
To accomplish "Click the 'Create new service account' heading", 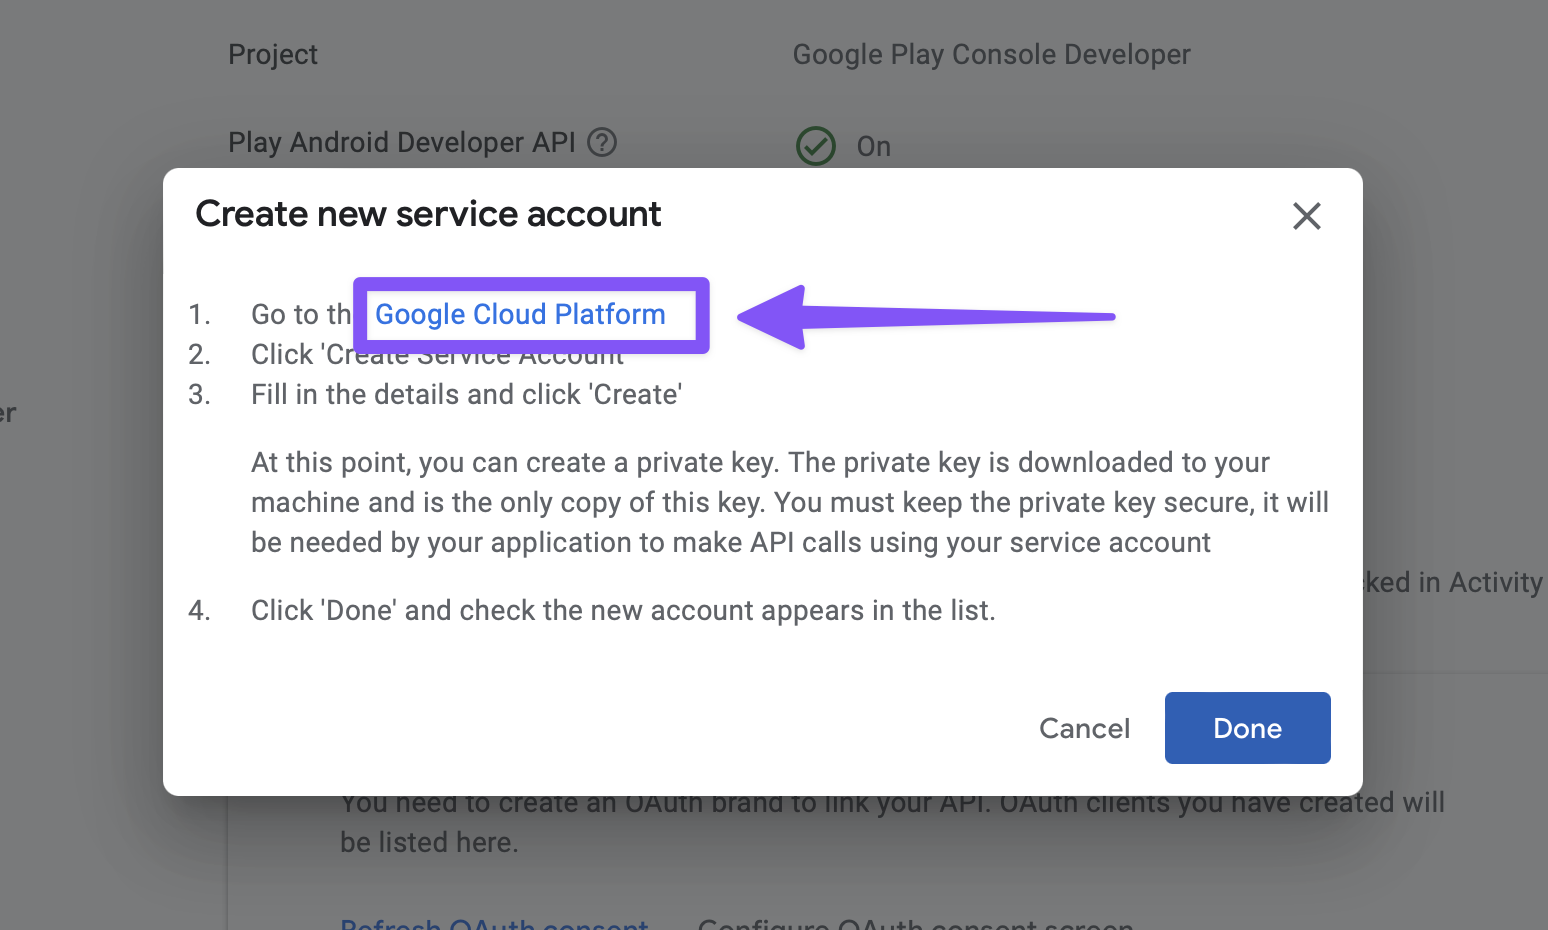I will 428,214.
